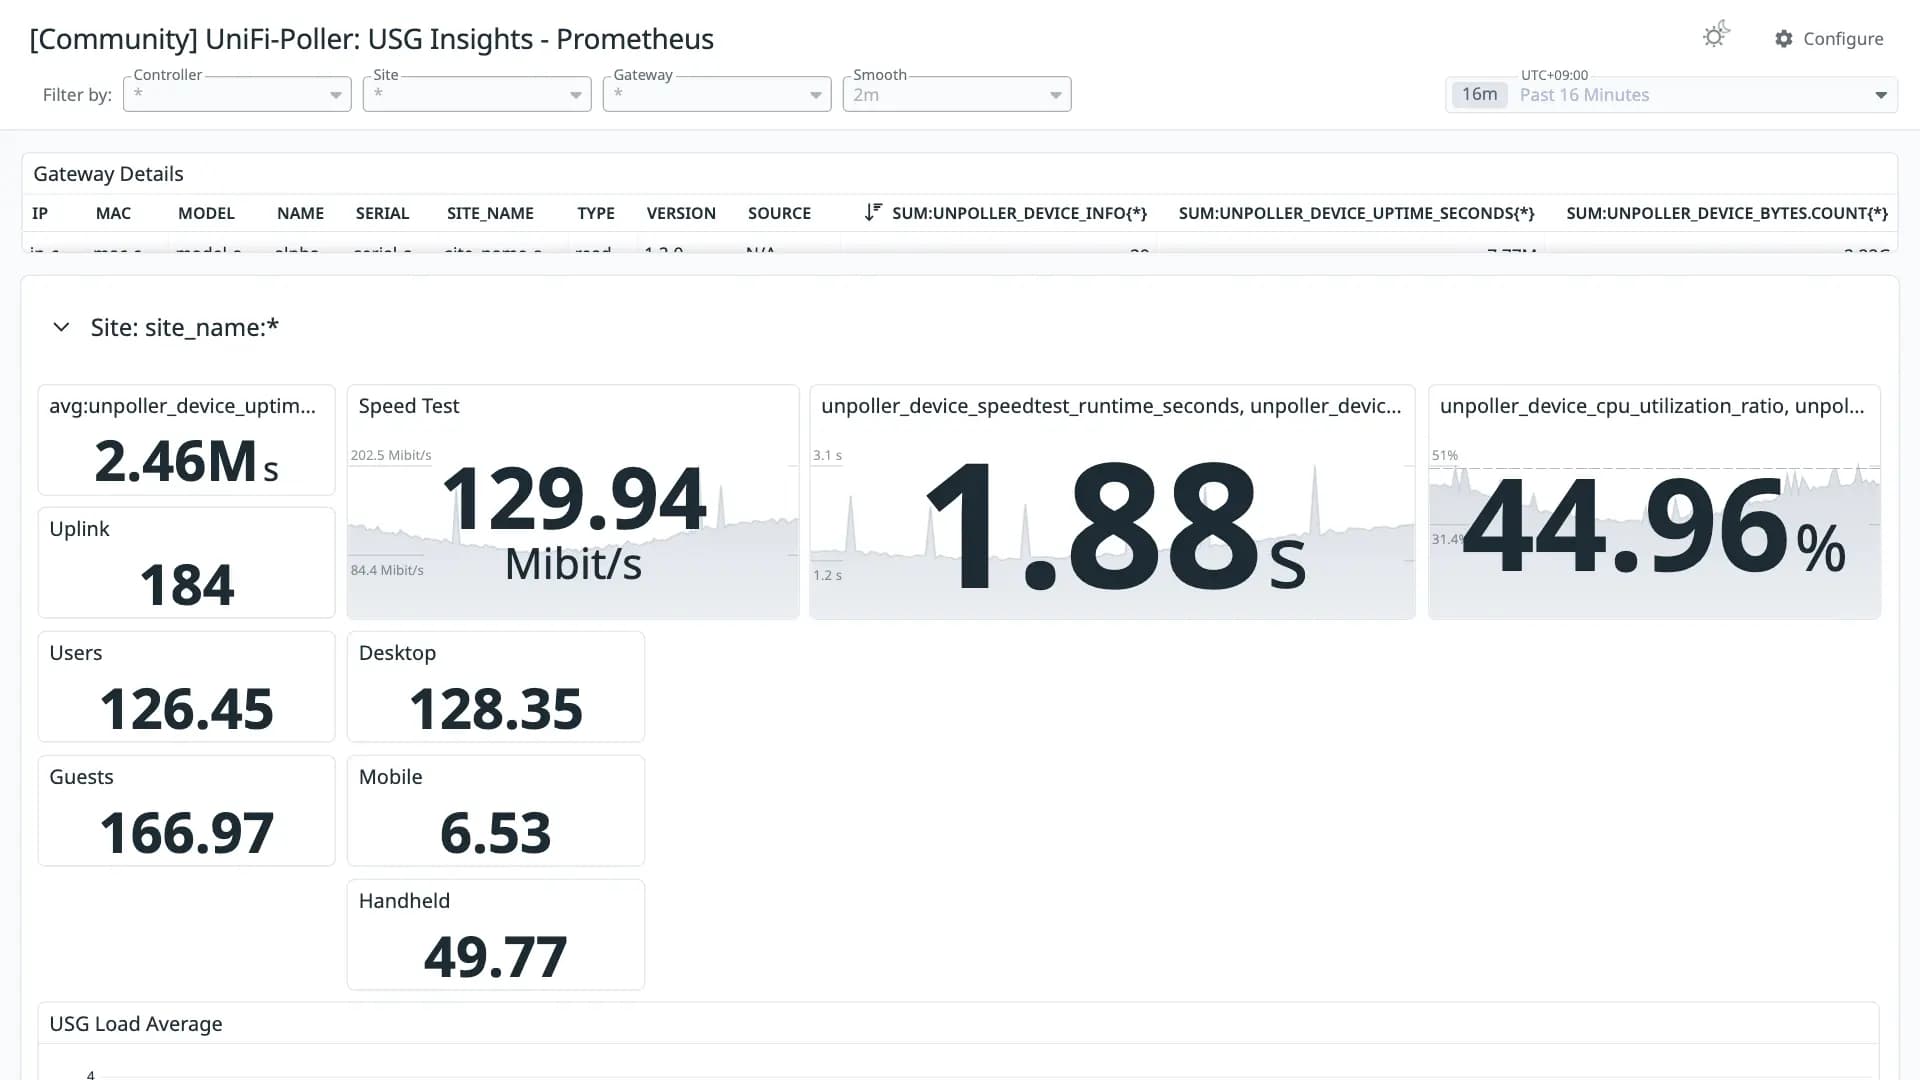Select the Users 126.45 widget
The width and height of the screenshot is (1920, 1080).
(186, 687)
